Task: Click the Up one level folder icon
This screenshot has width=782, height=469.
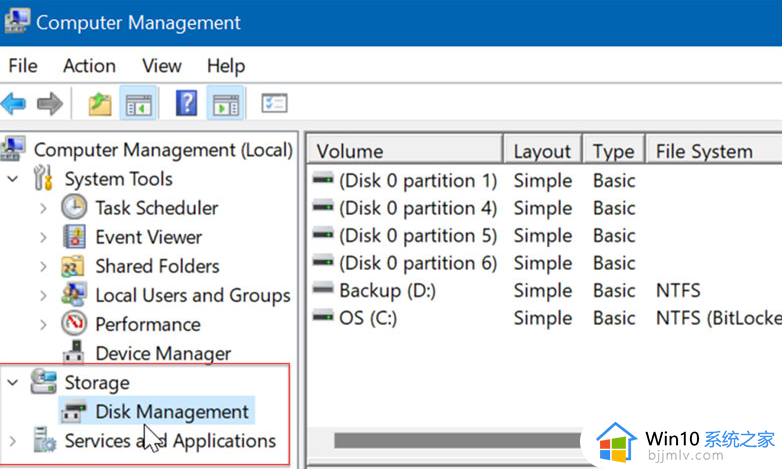Action: 100,104
